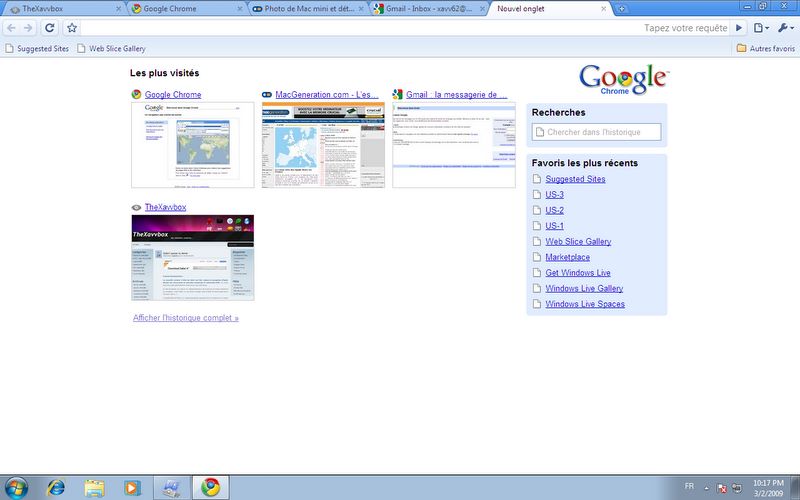Click the Google Chrome logo
The height and width of the screenshot is (500, 800).
tap(623, 80)
